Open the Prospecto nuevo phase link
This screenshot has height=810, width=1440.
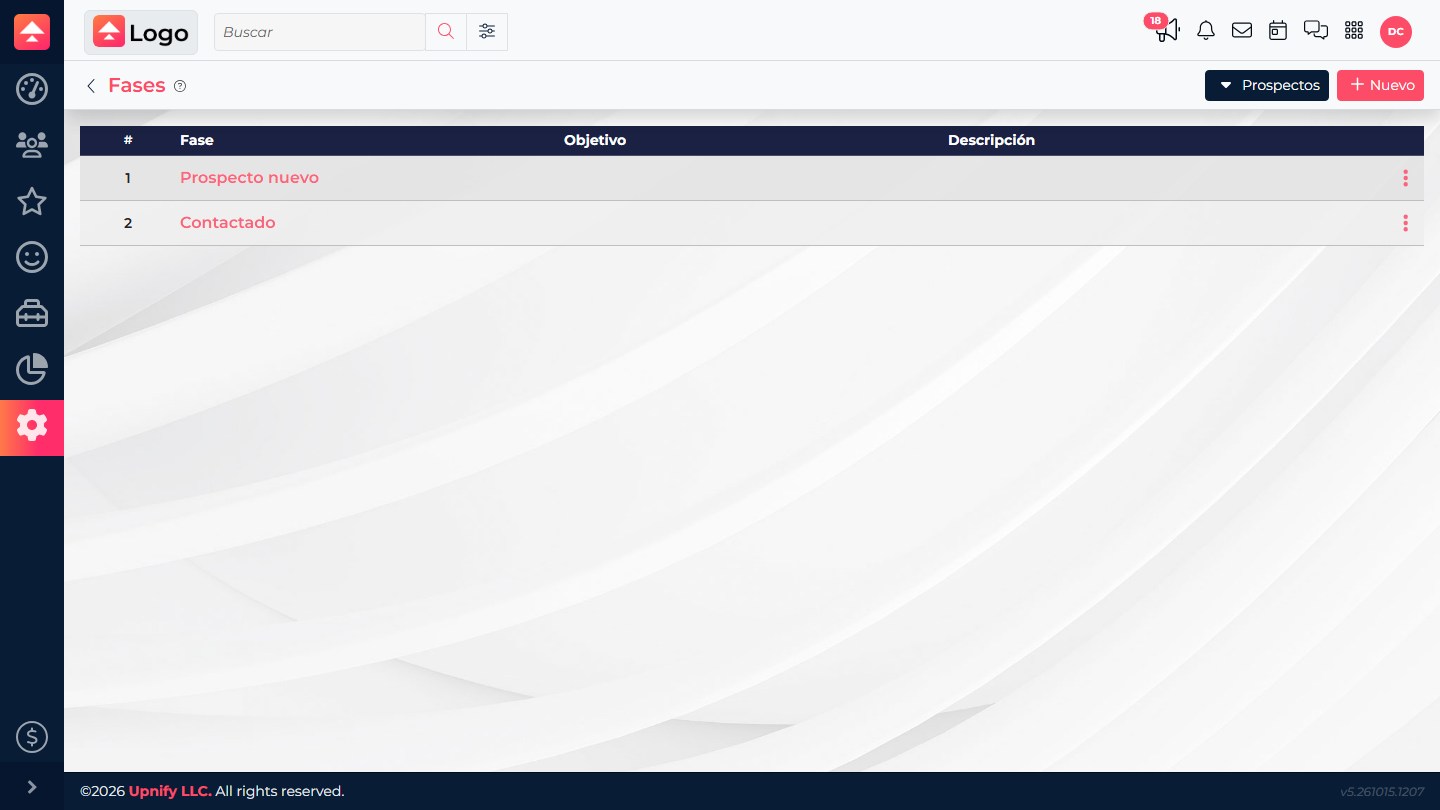(249, 178)
